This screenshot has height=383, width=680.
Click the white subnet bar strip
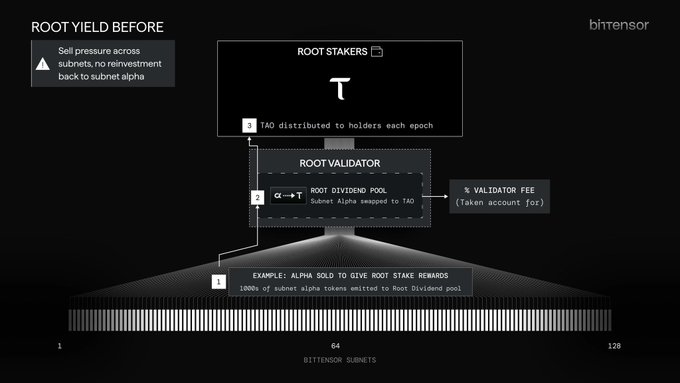[x=340, y=320]
